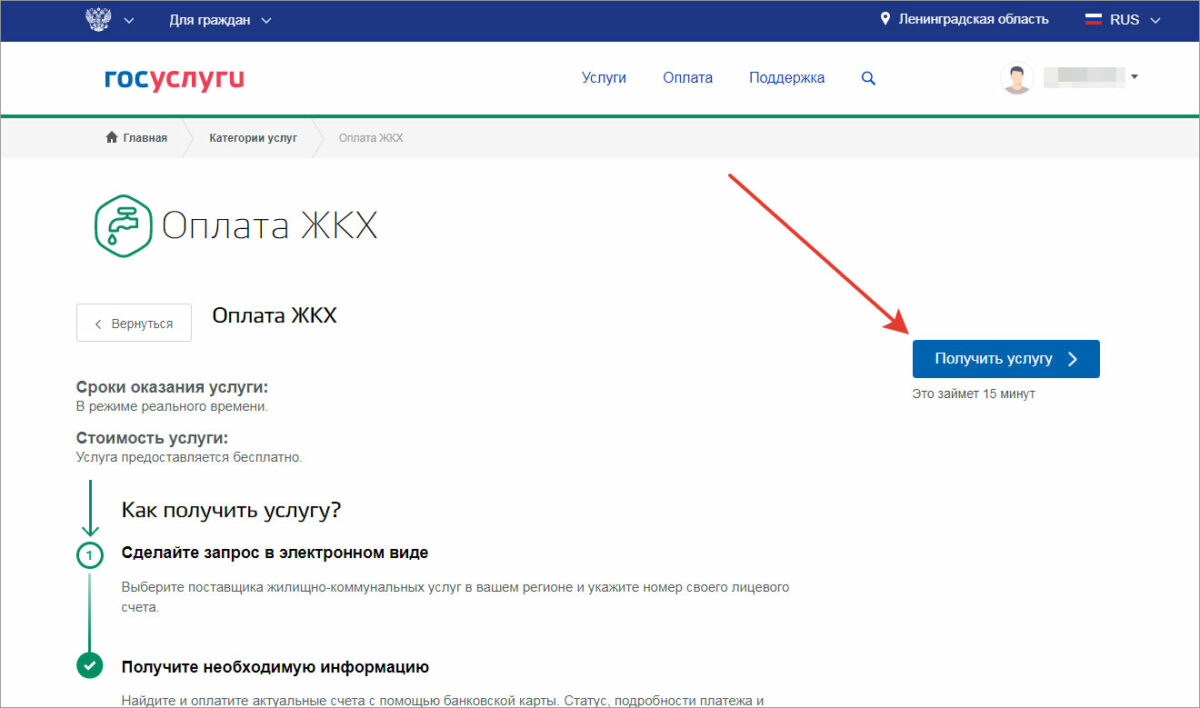Click 'Услуга предоставляется бесплатно.' text
This screenshot has height=708, width=1200.
pyautogui.click(x=189, y=458)
